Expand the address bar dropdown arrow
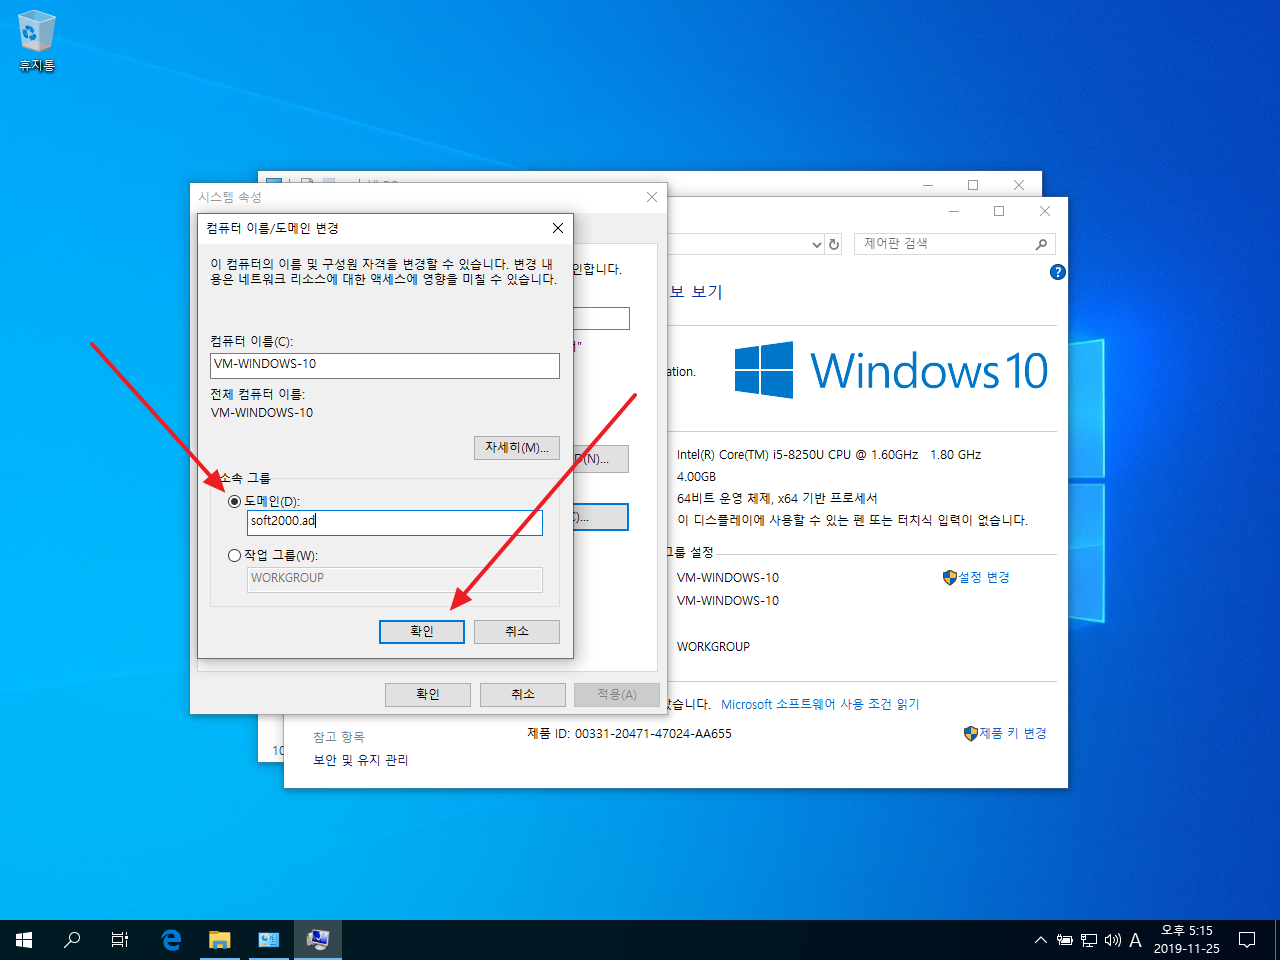The height and width of the screenshot is (960, 1280). click(x=816, y=244)
